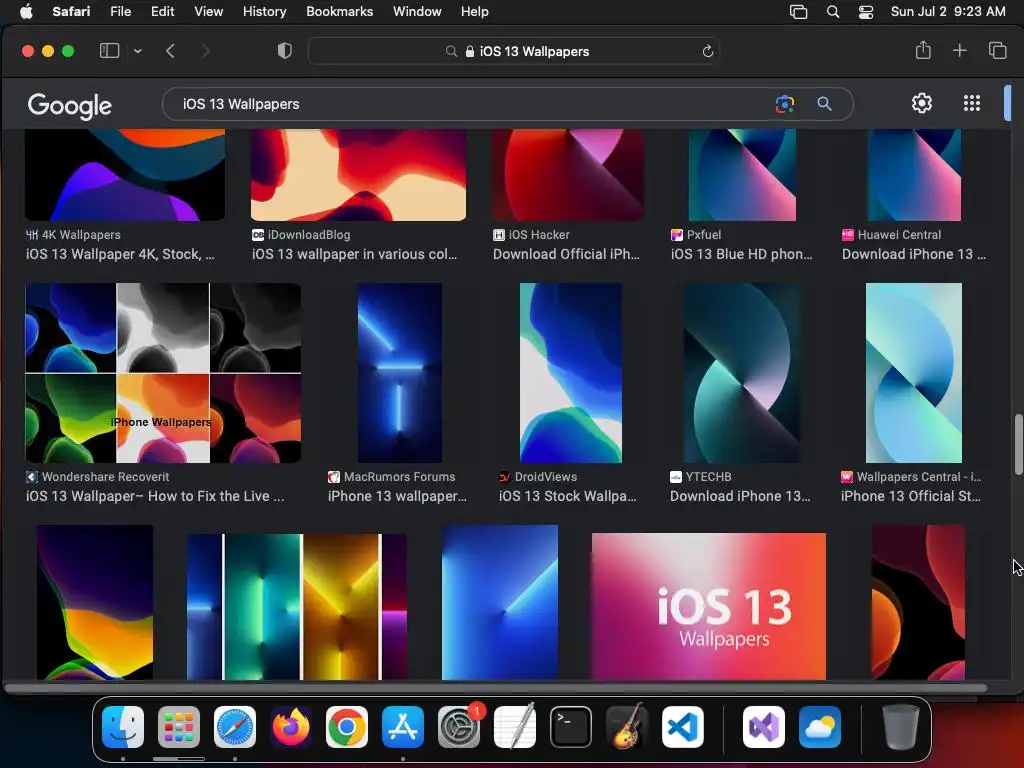Select the four-color neon wallpapers thumbnail

tap(297, 607)
